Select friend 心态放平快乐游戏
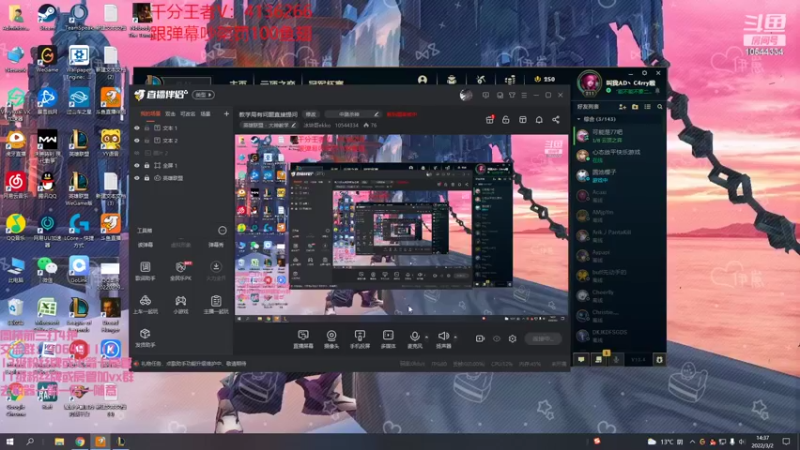The image size is (800, 450). point(619,156)
